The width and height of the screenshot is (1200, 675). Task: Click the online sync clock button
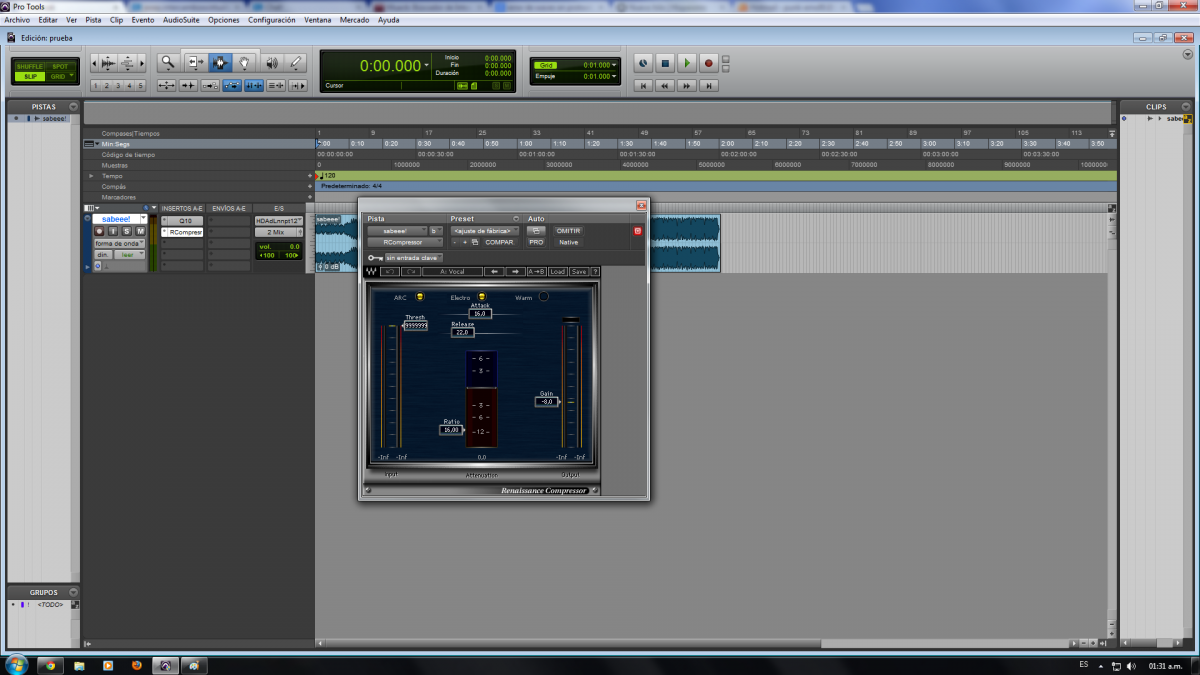pos(643,63)
